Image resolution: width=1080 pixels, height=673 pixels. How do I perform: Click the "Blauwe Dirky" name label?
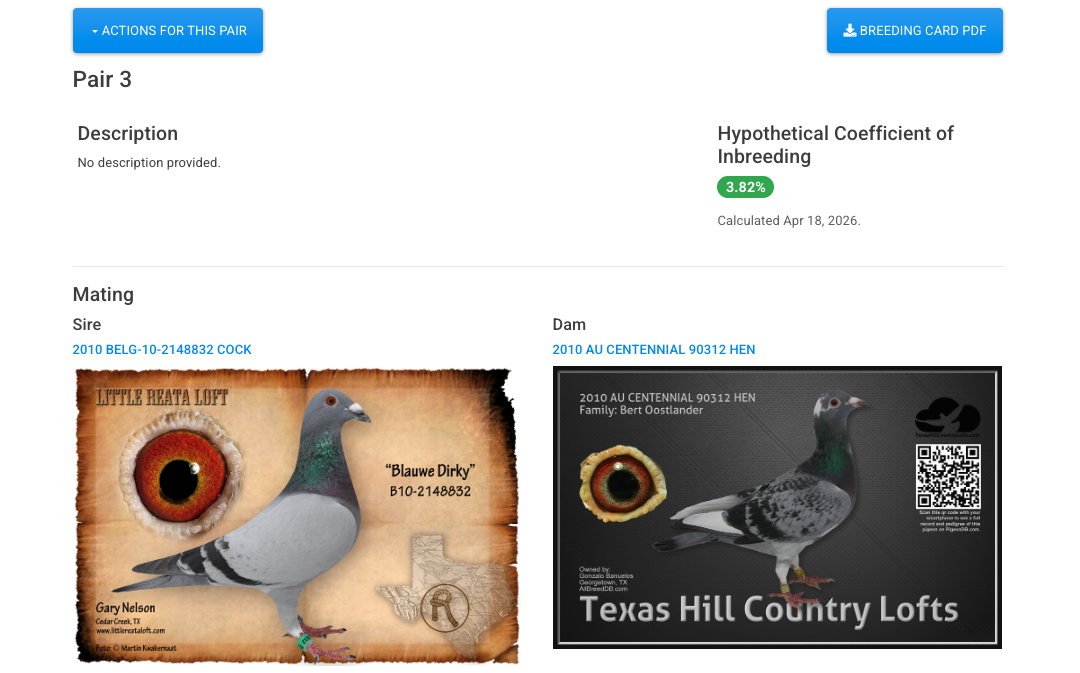(x=429, y=471)
